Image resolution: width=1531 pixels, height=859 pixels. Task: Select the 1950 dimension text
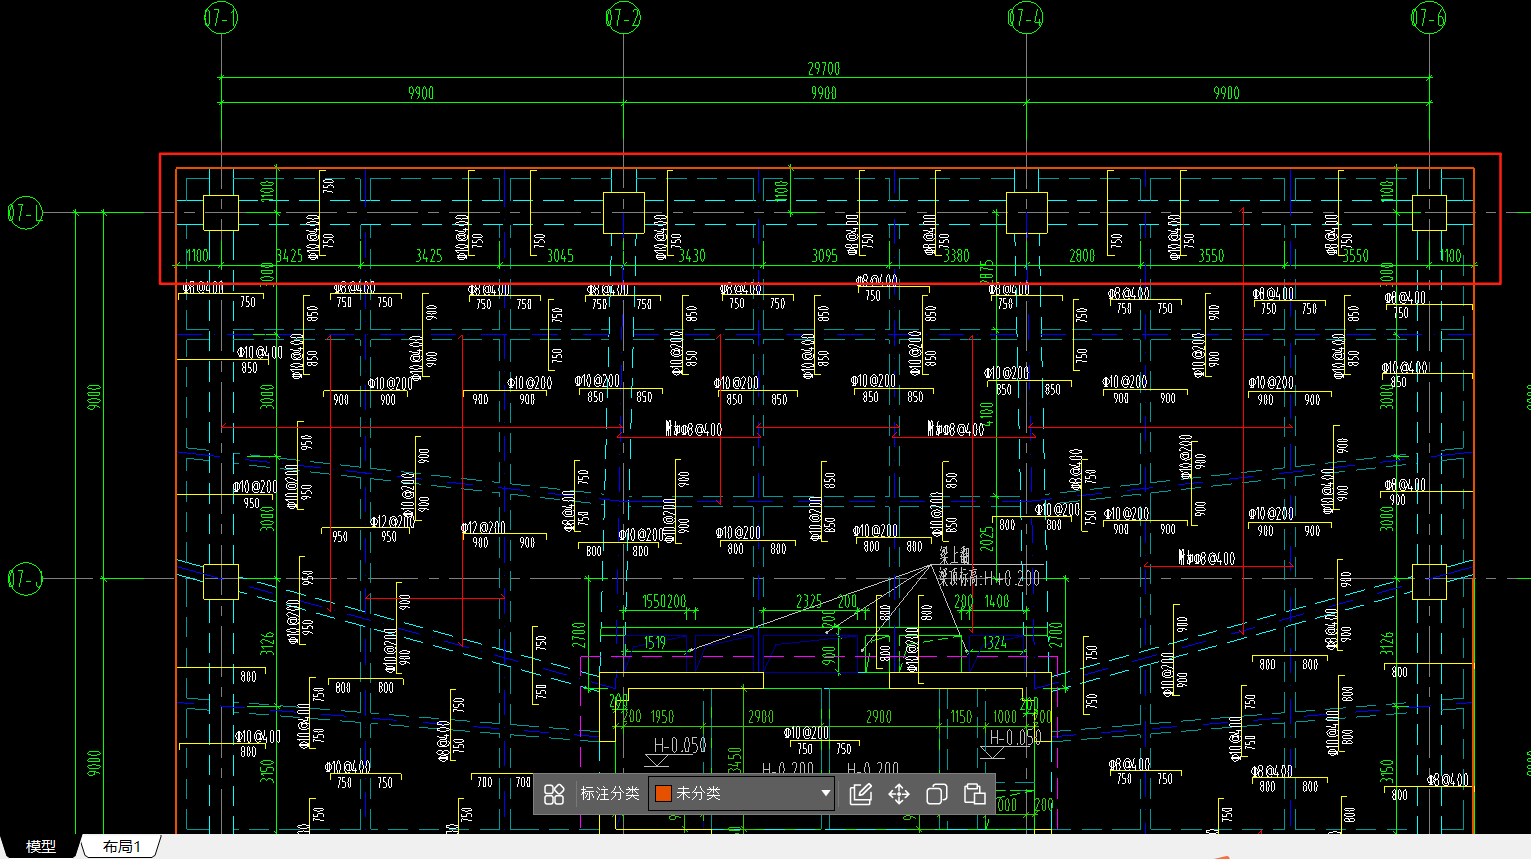coord(662,717)
